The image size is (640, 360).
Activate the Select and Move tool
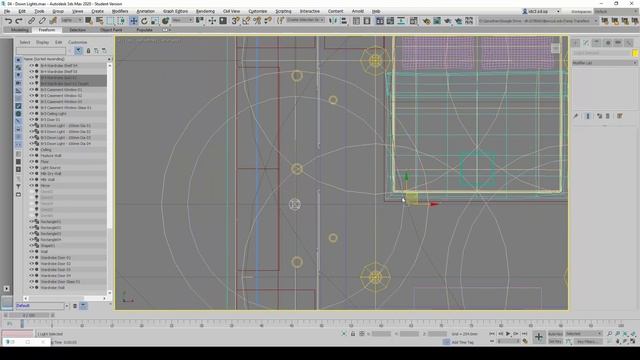[x=133, y=20]
